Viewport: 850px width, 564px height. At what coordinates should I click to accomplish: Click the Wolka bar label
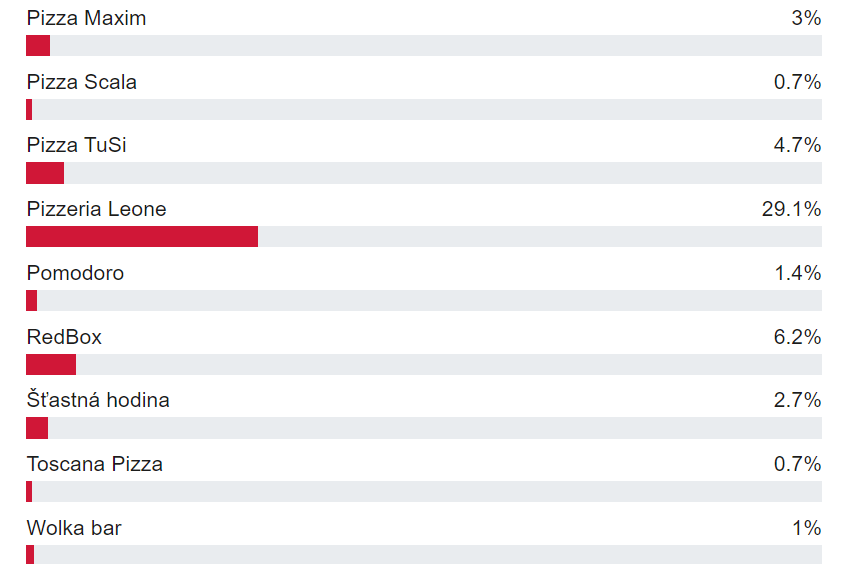click(74, 528)
